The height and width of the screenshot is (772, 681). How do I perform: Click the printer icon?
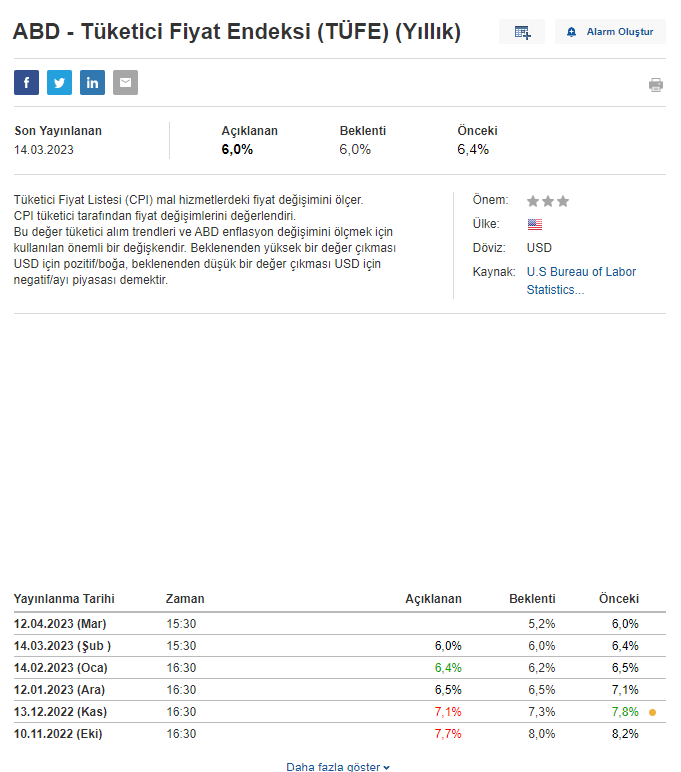coord(655,85)
